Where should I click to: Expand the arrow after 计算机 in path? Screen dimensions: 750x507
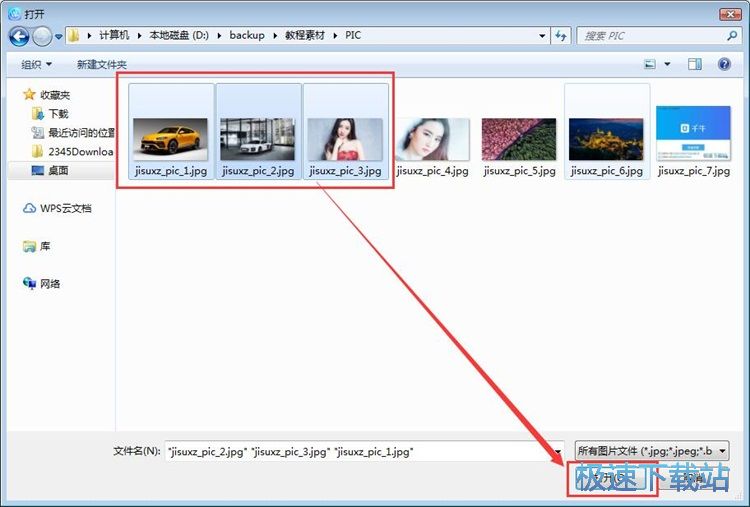(139, 36)
